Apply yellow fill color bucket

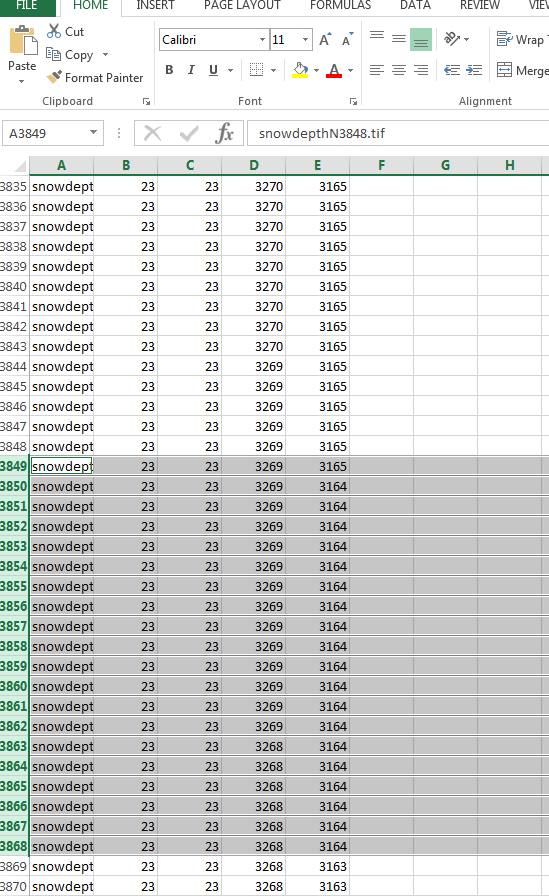(300, 70)
